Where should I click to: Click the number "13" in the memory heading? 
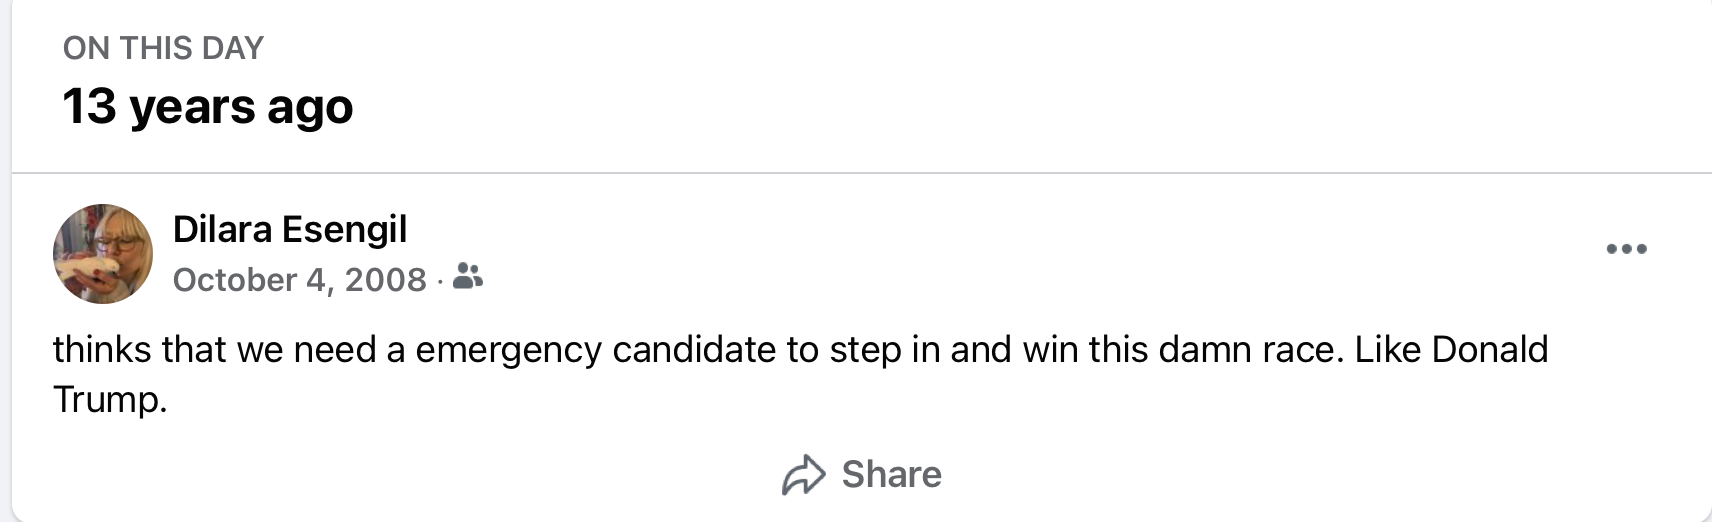(x=89, y=106)
